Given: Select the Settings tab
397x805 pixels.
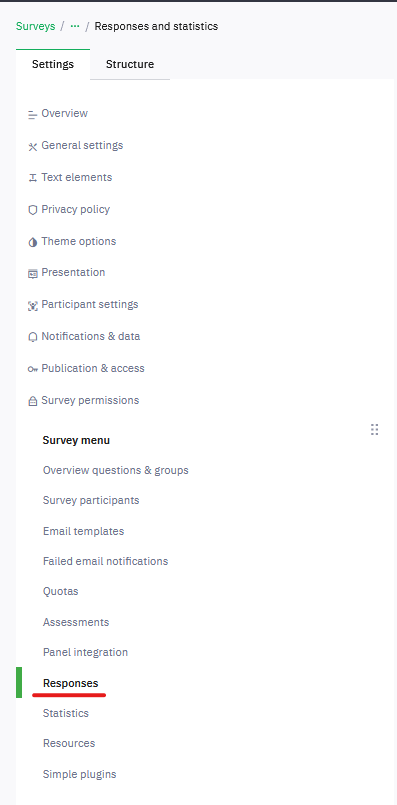Looking at the screenshot, I should tap(53, 64).
